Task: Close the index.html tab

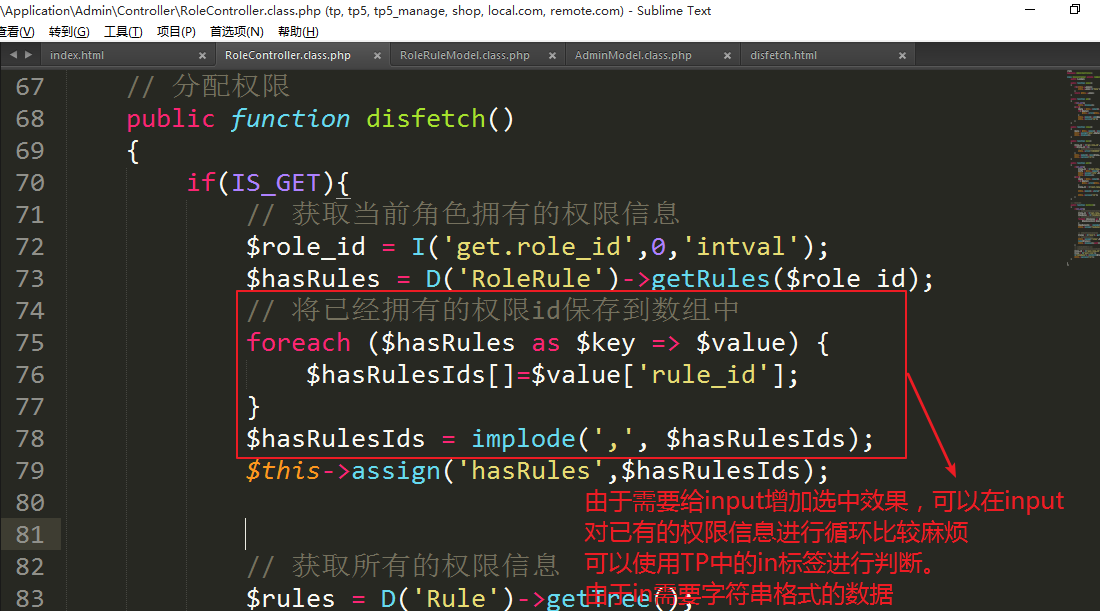Action: (202, 56)
